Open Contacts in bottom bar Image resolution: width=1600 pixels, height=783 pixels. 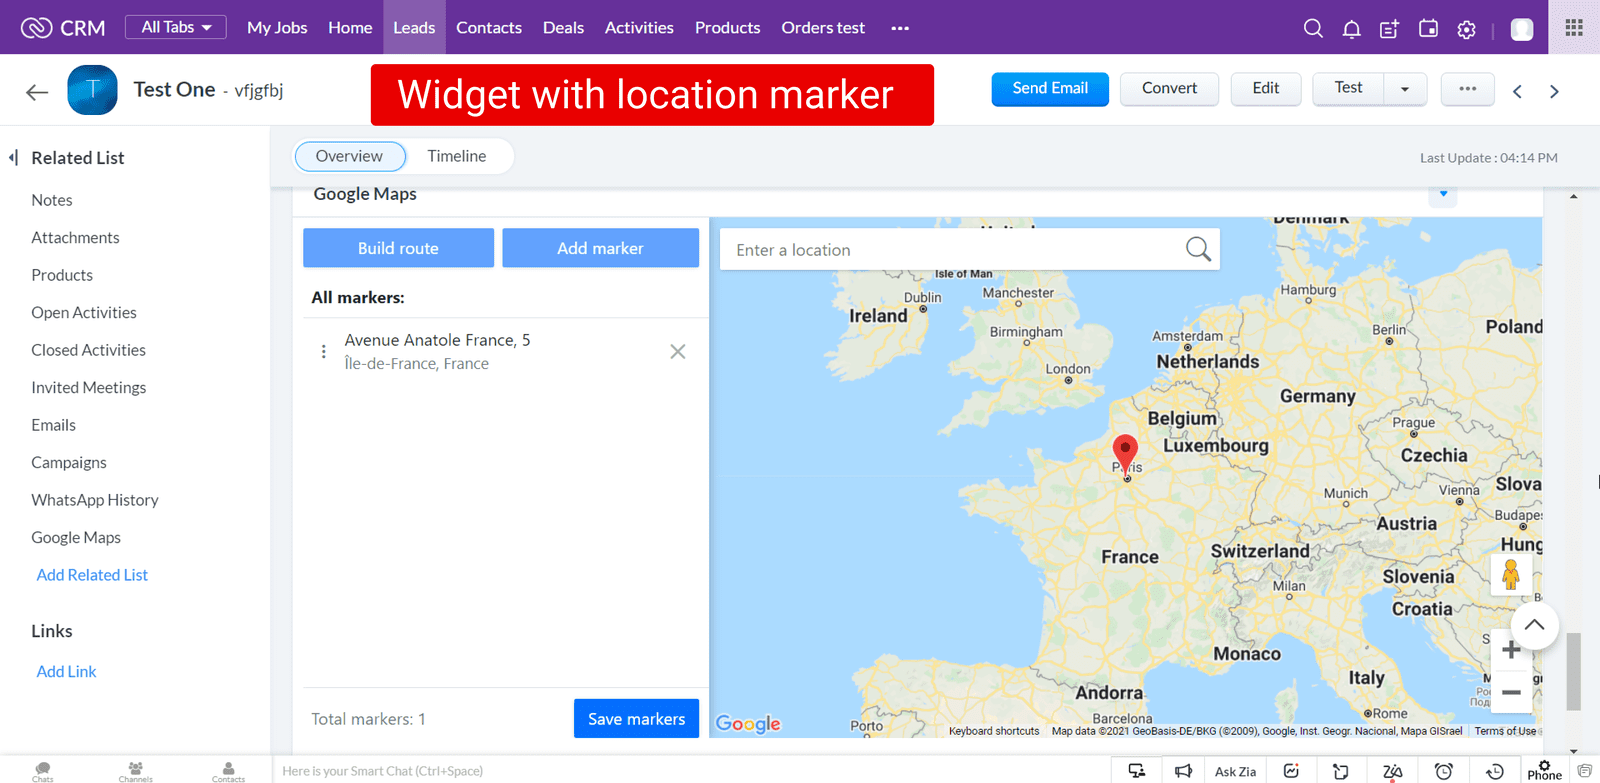228,771
